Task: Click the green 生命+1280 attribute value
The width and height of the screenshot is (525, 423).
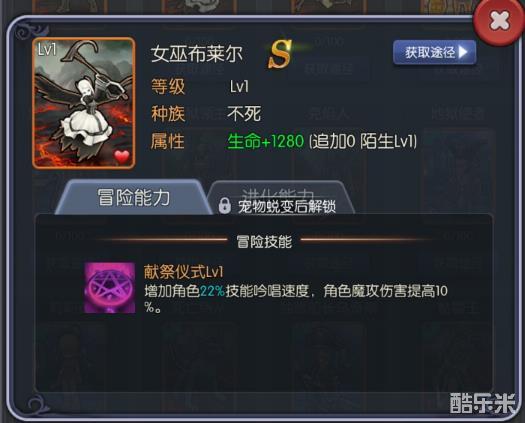Action: 266,141
